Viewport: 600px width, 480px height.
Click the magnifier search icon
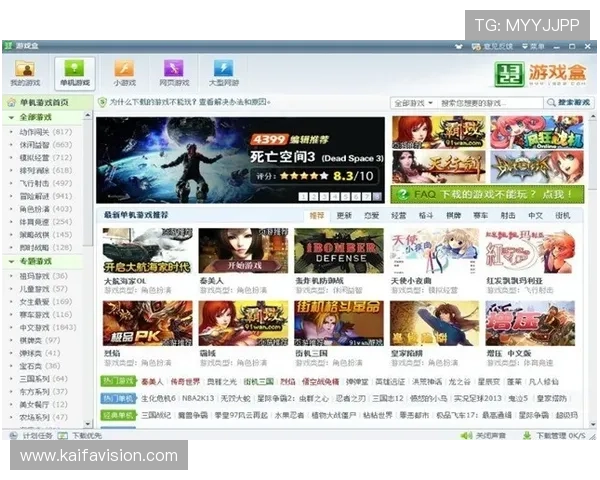pyautogui.click(x=551, y=103)
